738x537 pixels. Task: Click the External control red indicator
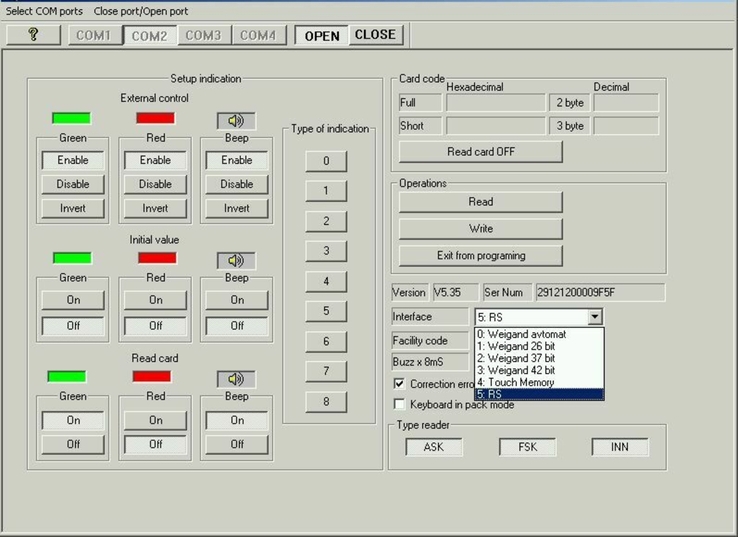point(155,118)
